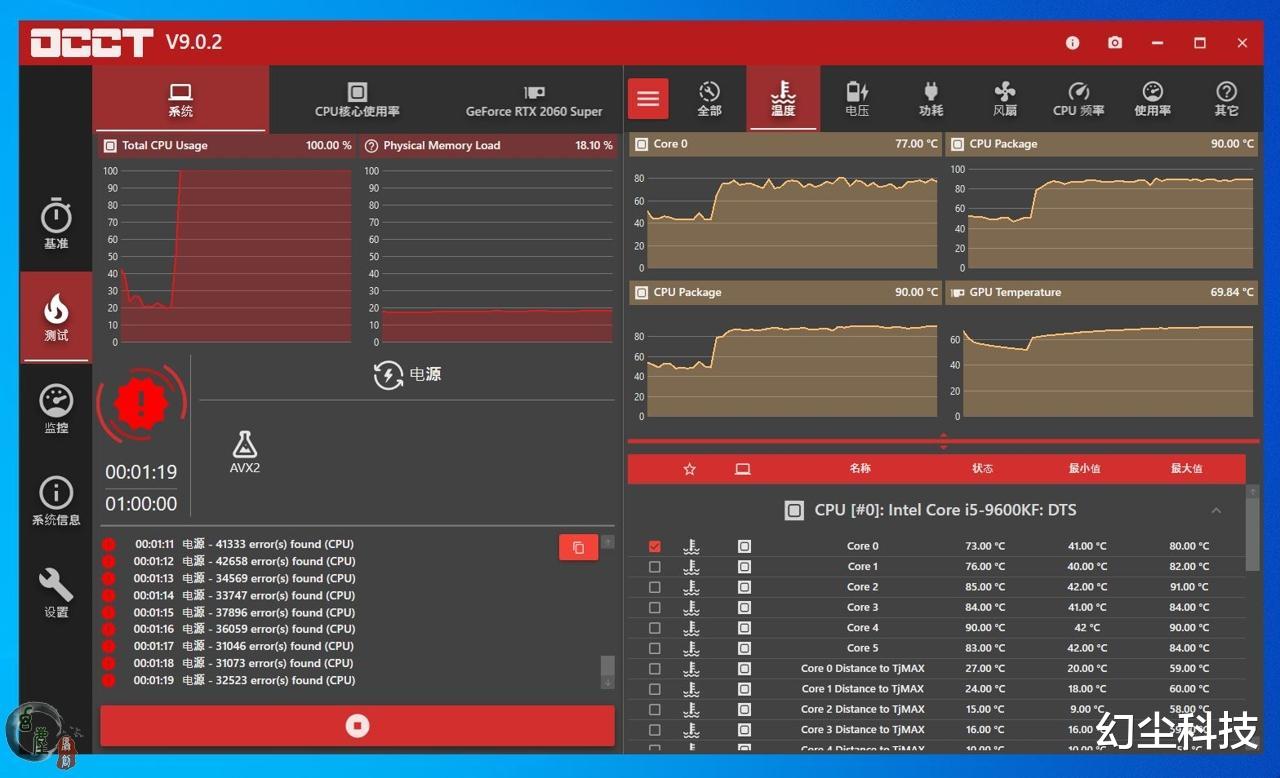Sort by 最大值 maximum column
This screenshot has width=1280, height=778.
1187,468
